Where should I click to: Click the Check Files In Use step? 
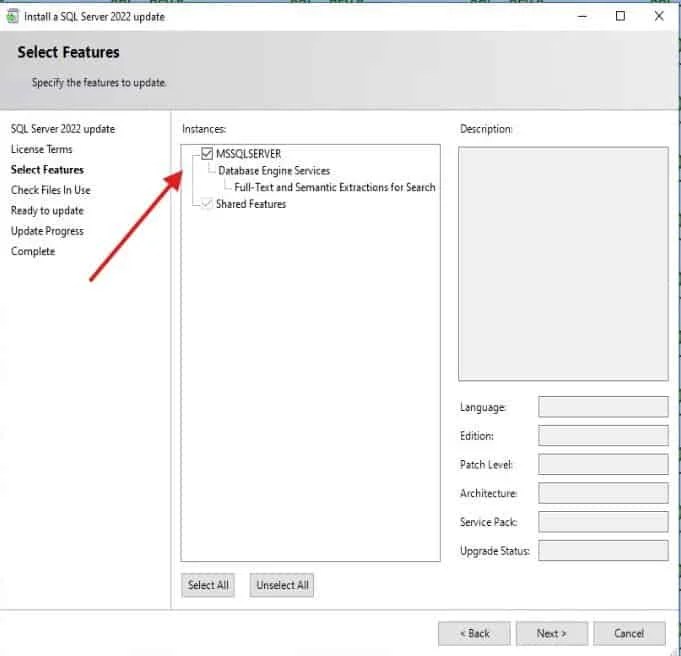tap(51, 190)
